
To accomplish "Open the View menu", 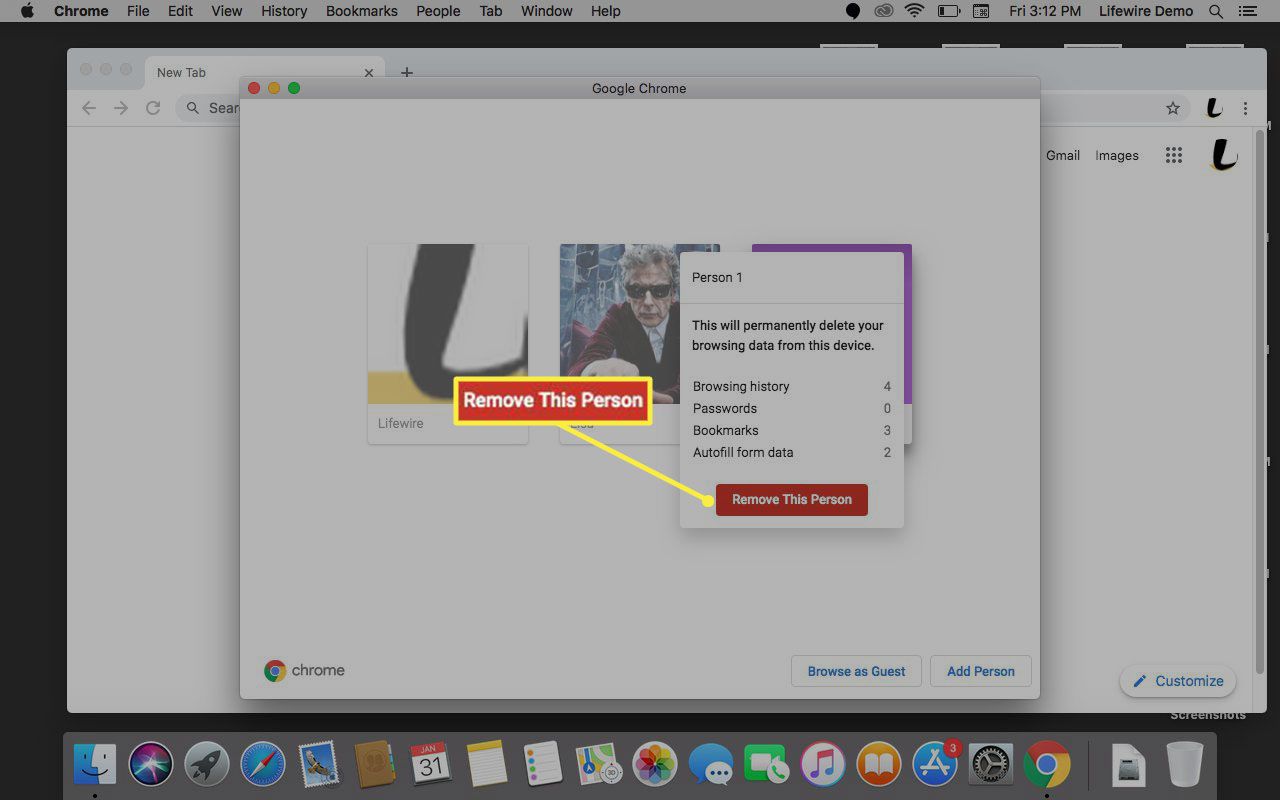I will point(227,11).
